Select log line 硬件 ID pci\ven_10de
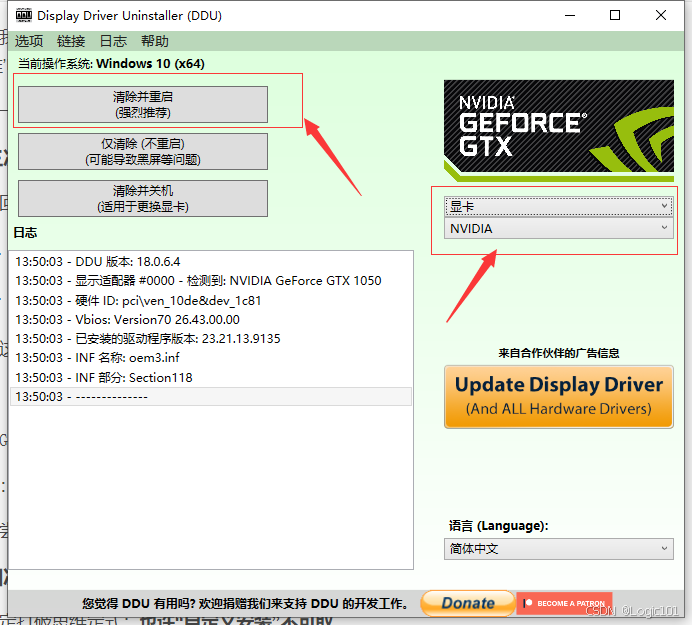 click(x=211, y=301)
